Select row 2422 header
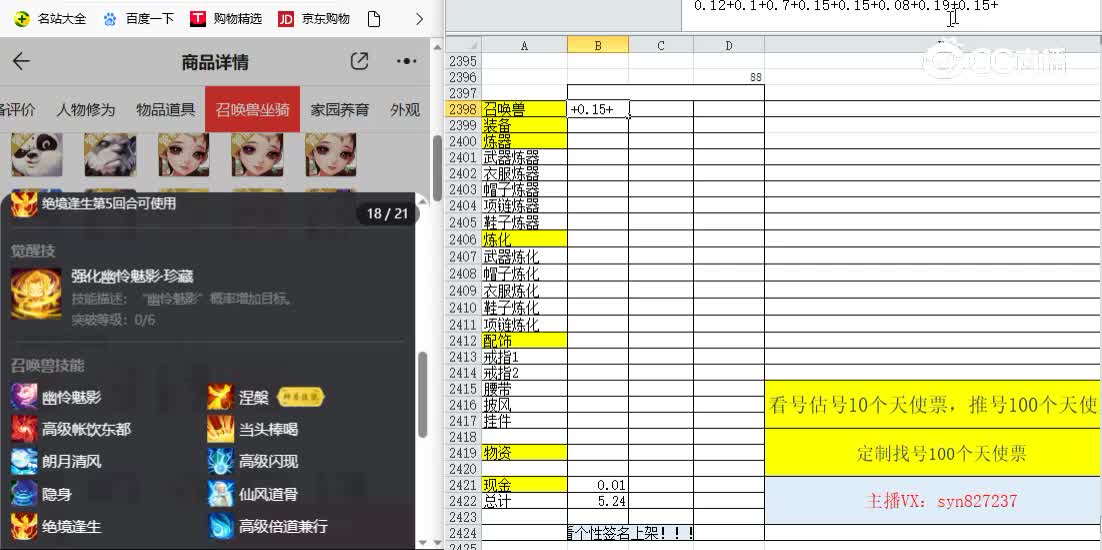This screenshot has height=550, width=1102. click(463, 502)
